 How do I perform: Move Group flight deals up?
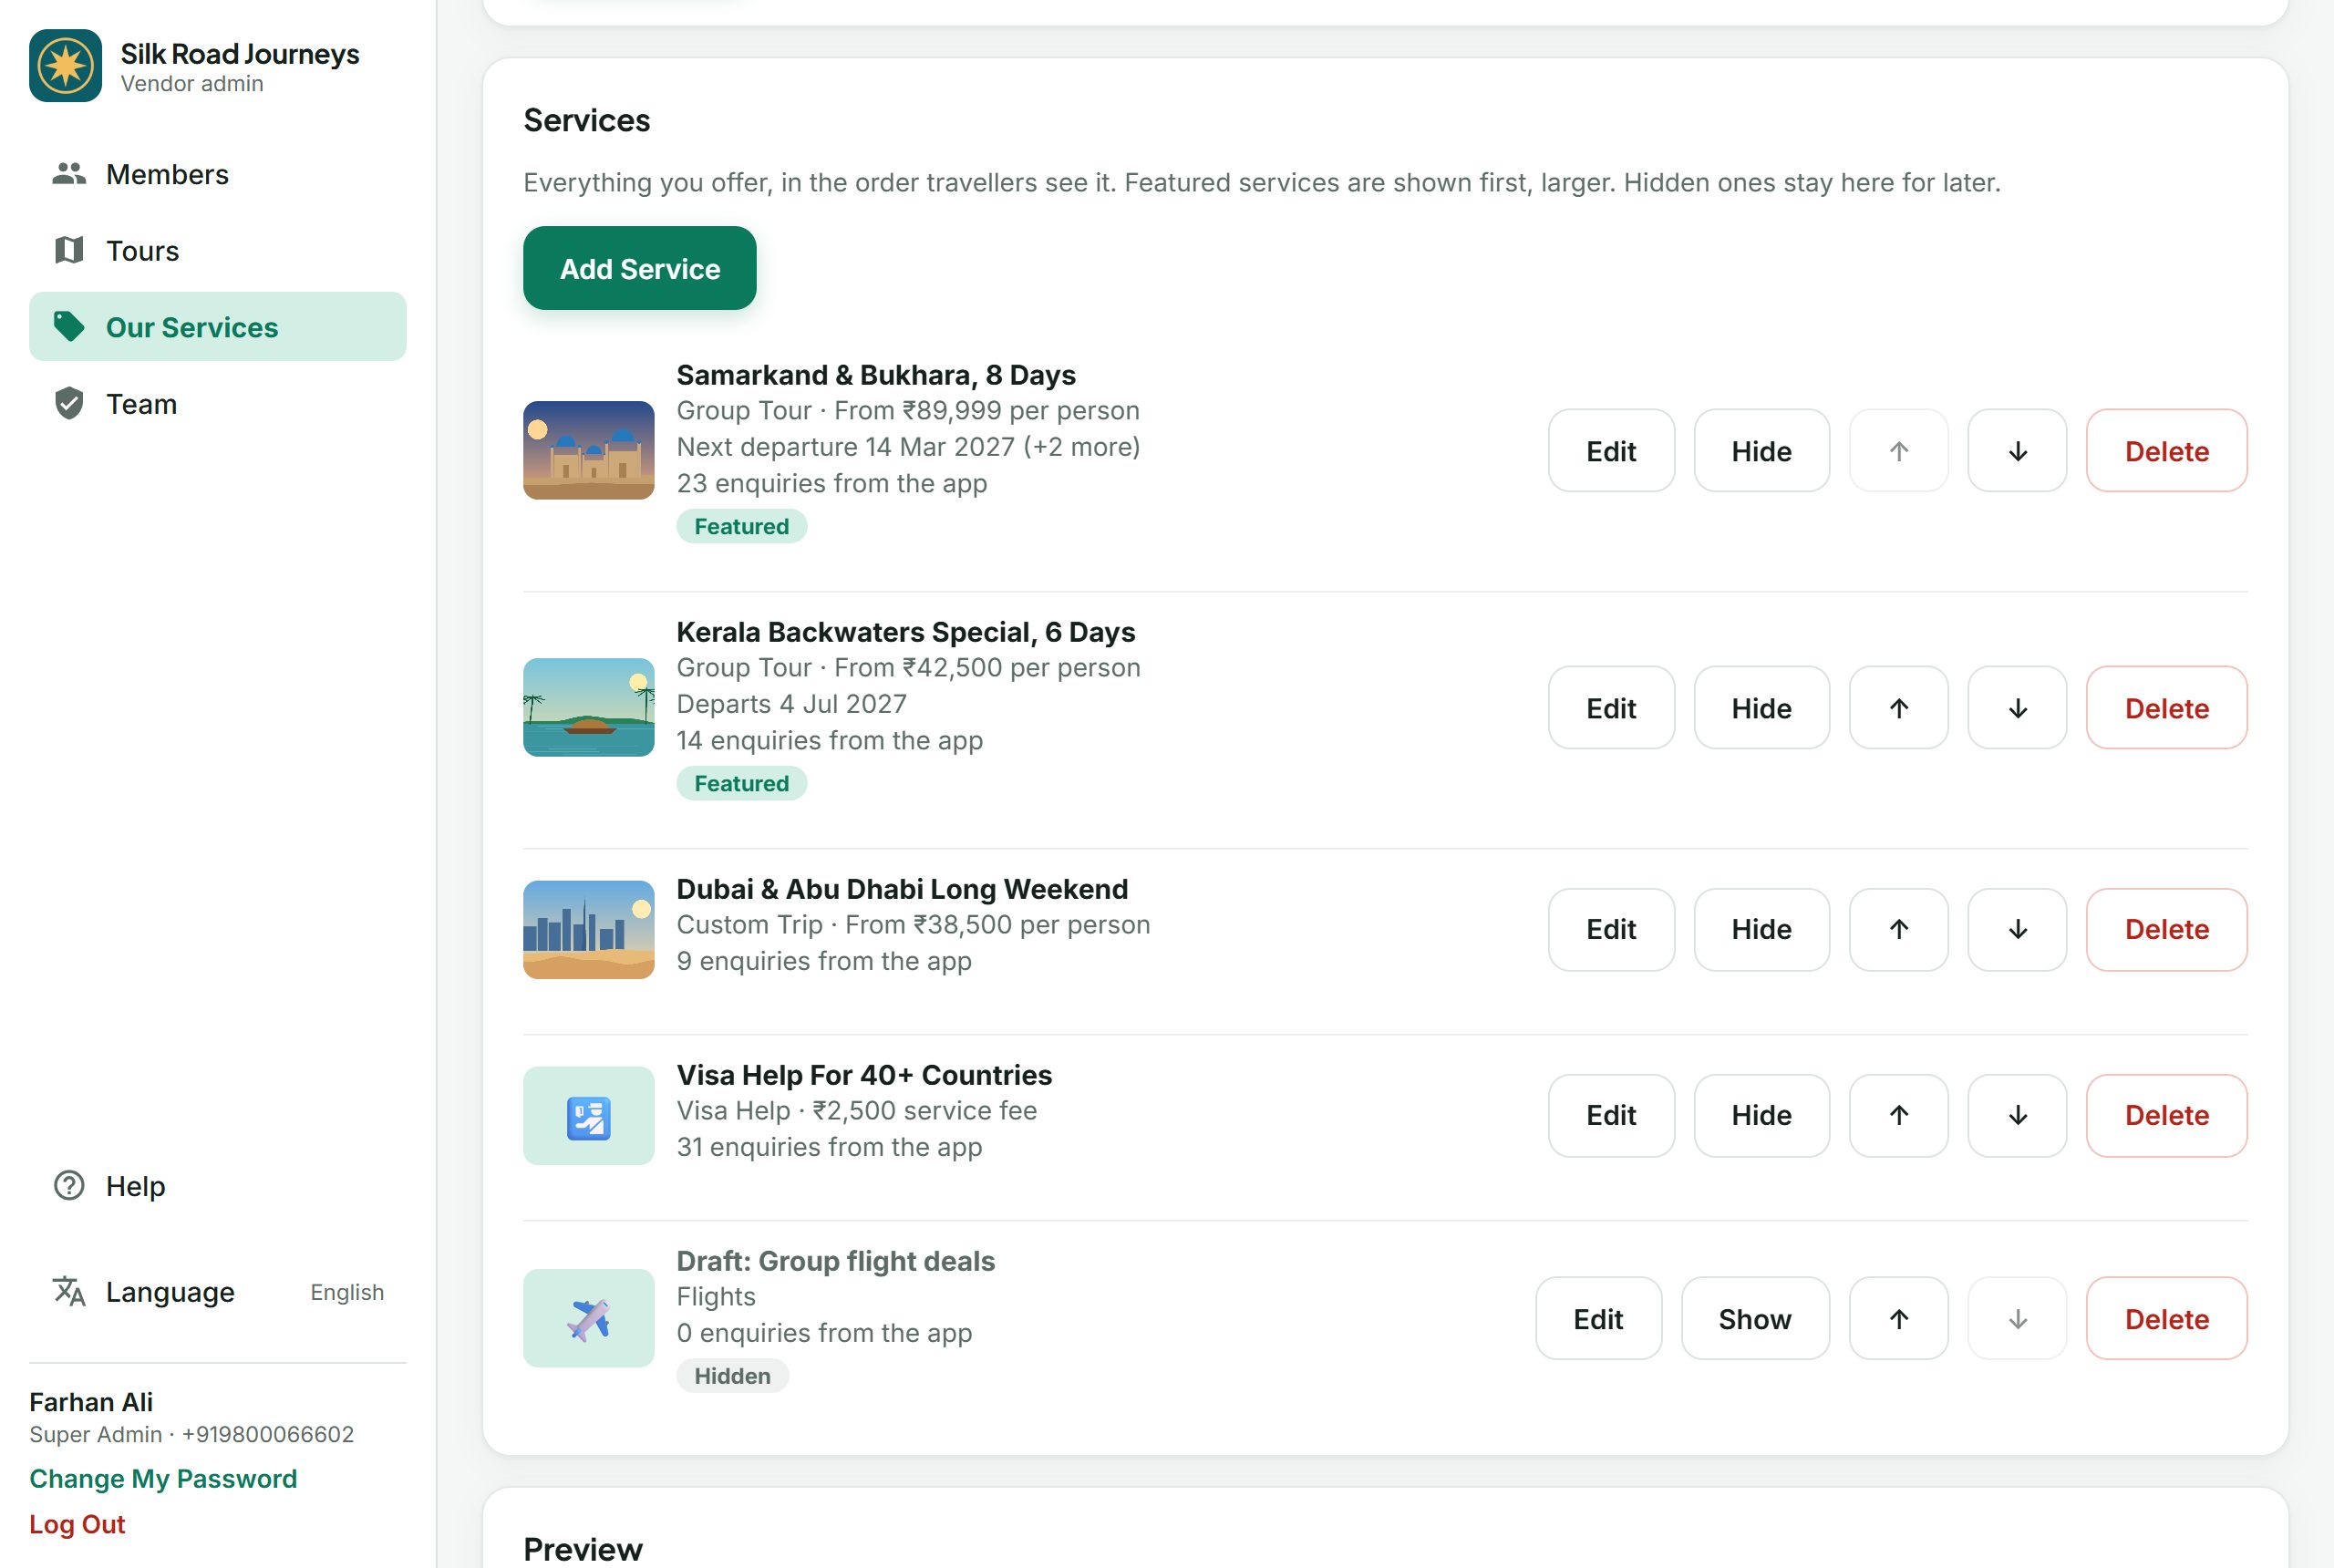pos(1898,1318)
